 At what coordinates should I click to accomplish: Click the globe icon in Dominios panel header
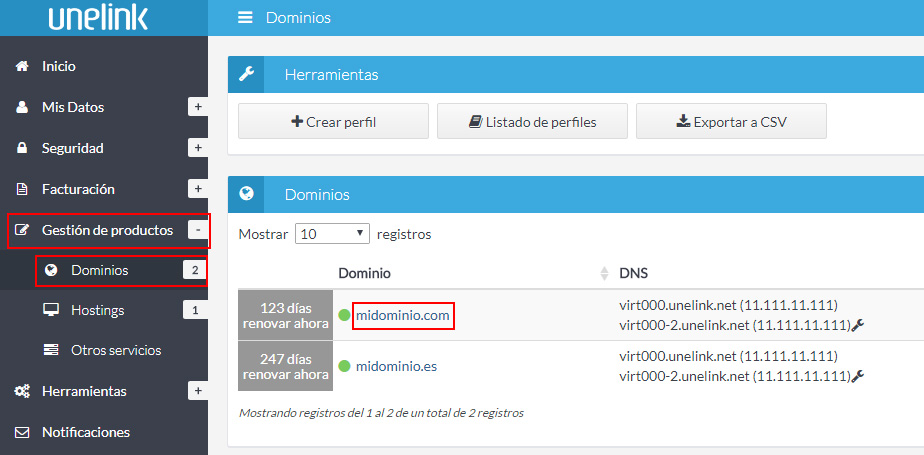(x=246, y=194)
